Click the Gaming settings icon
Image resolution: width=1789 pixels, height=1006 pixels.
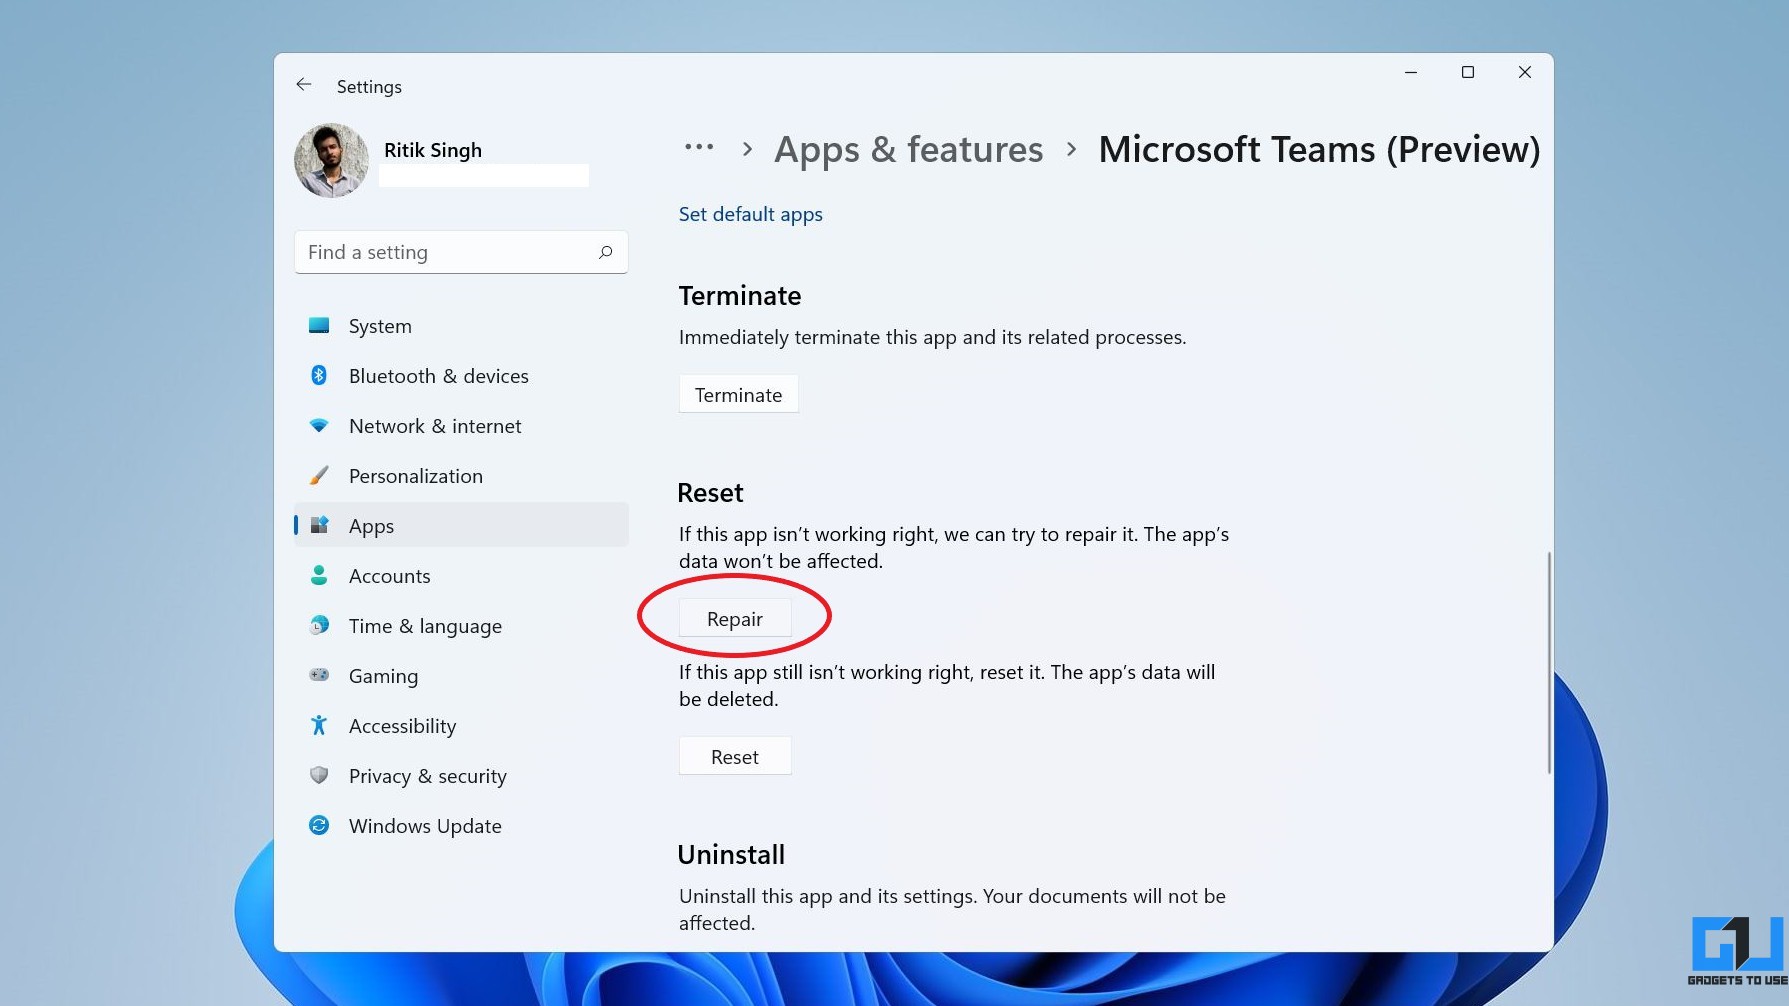coord(318,675)
